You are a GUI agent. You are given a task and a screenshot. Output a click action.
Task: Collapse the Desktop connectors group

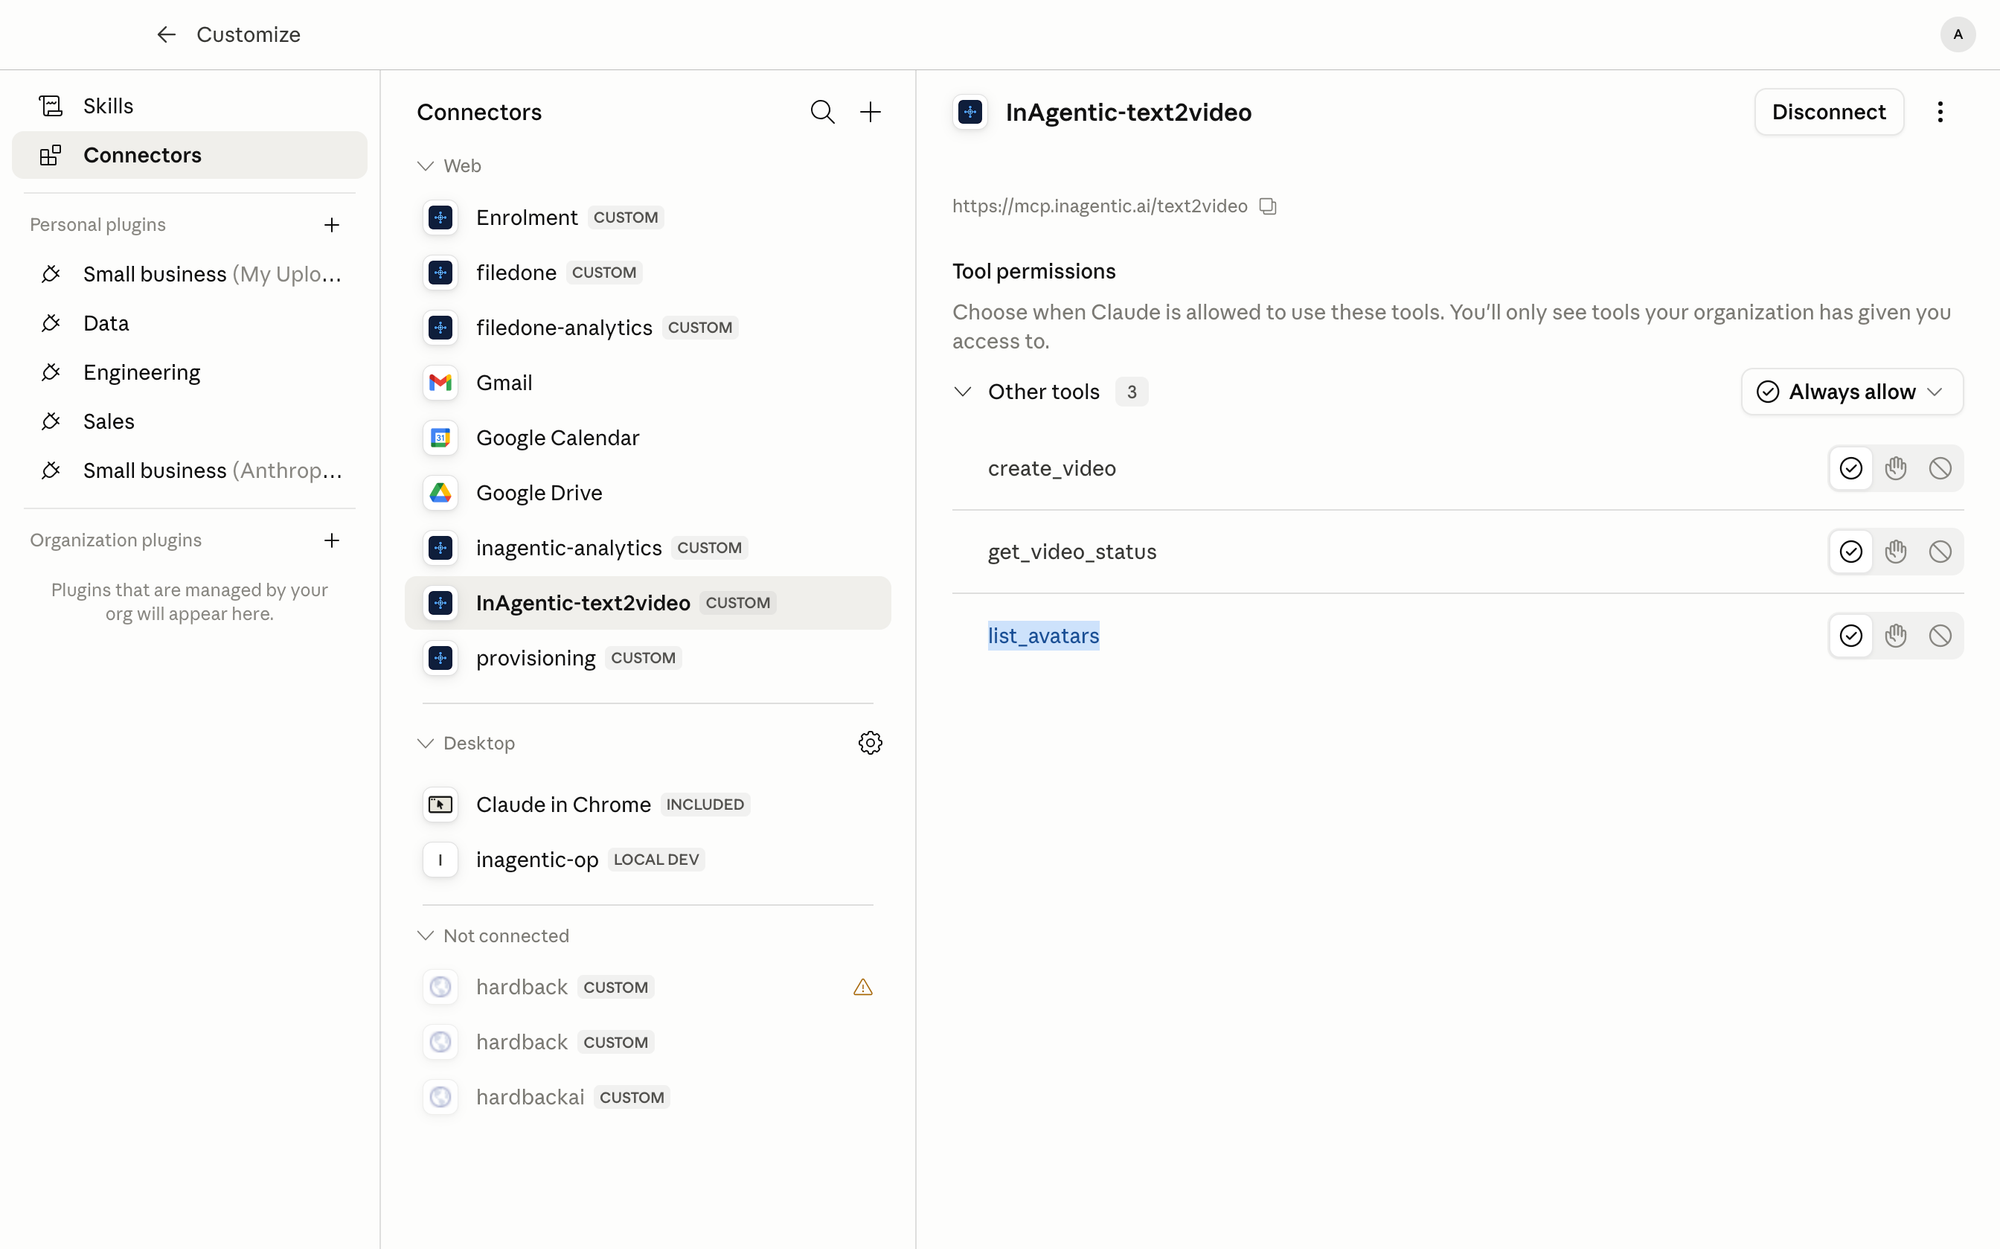coord(425,743)
